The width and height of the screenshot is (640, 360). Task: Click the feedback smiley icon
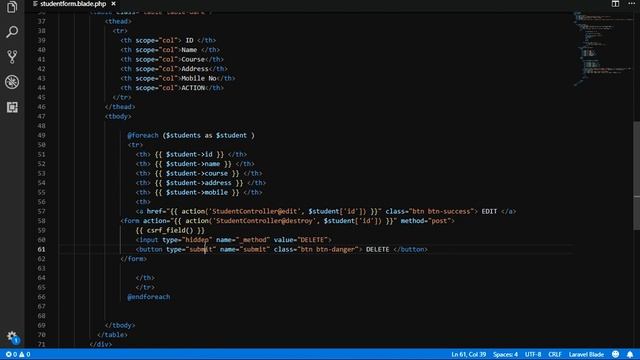(616, 354)
